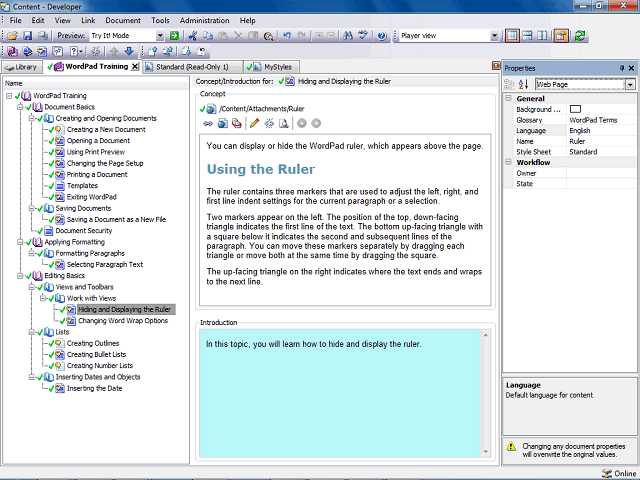The height and width of the screenshot is (480, 640).
Task: Close the WordPad Training tab
Action: coord(135,67)
